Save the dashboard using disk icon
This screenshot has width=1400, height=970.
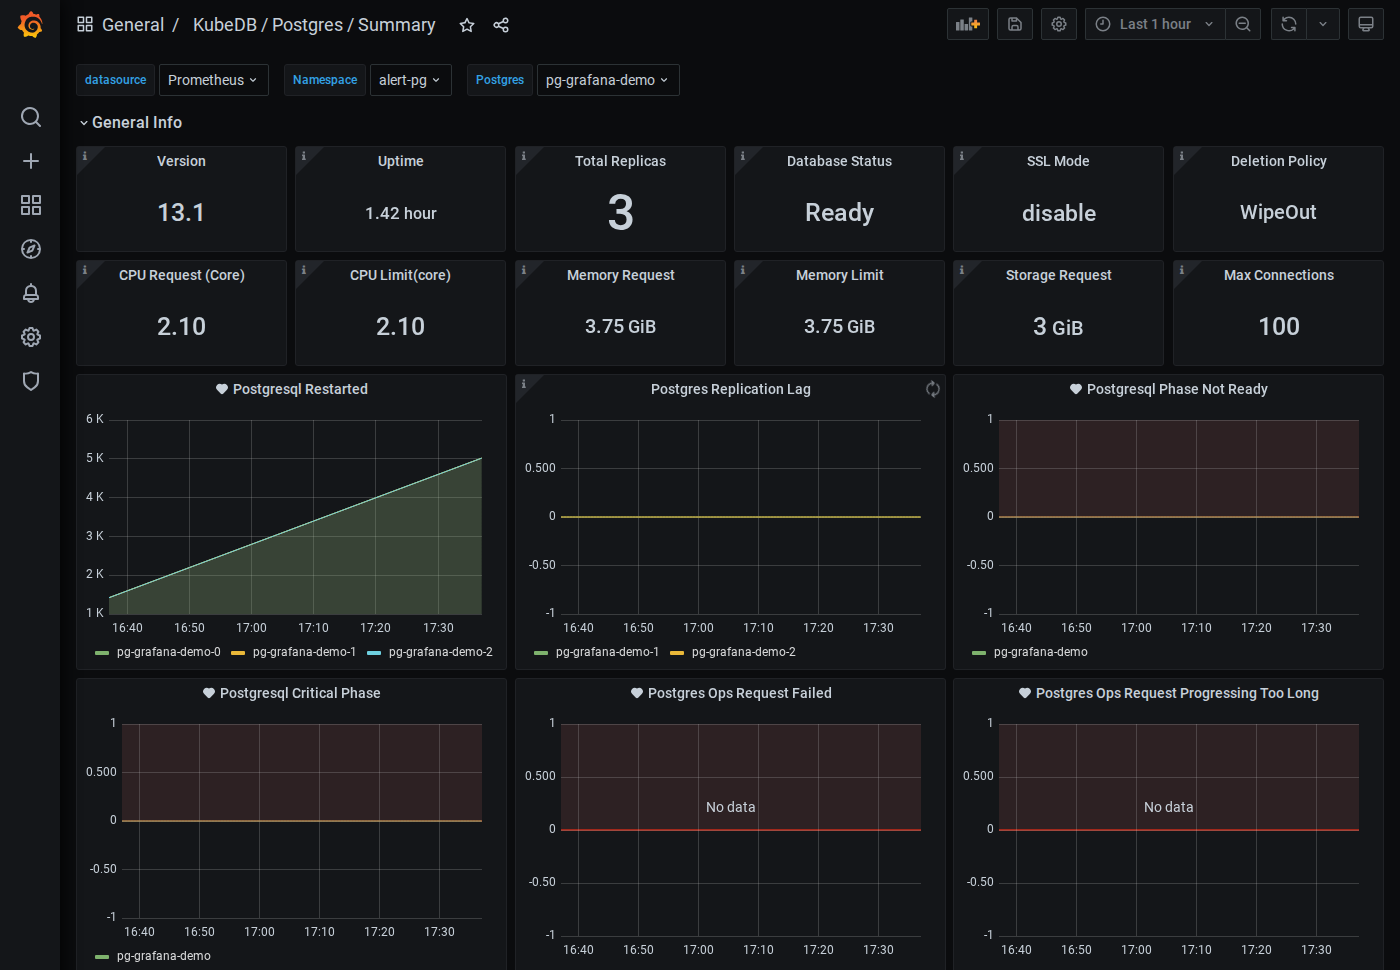click(1015, 24)
